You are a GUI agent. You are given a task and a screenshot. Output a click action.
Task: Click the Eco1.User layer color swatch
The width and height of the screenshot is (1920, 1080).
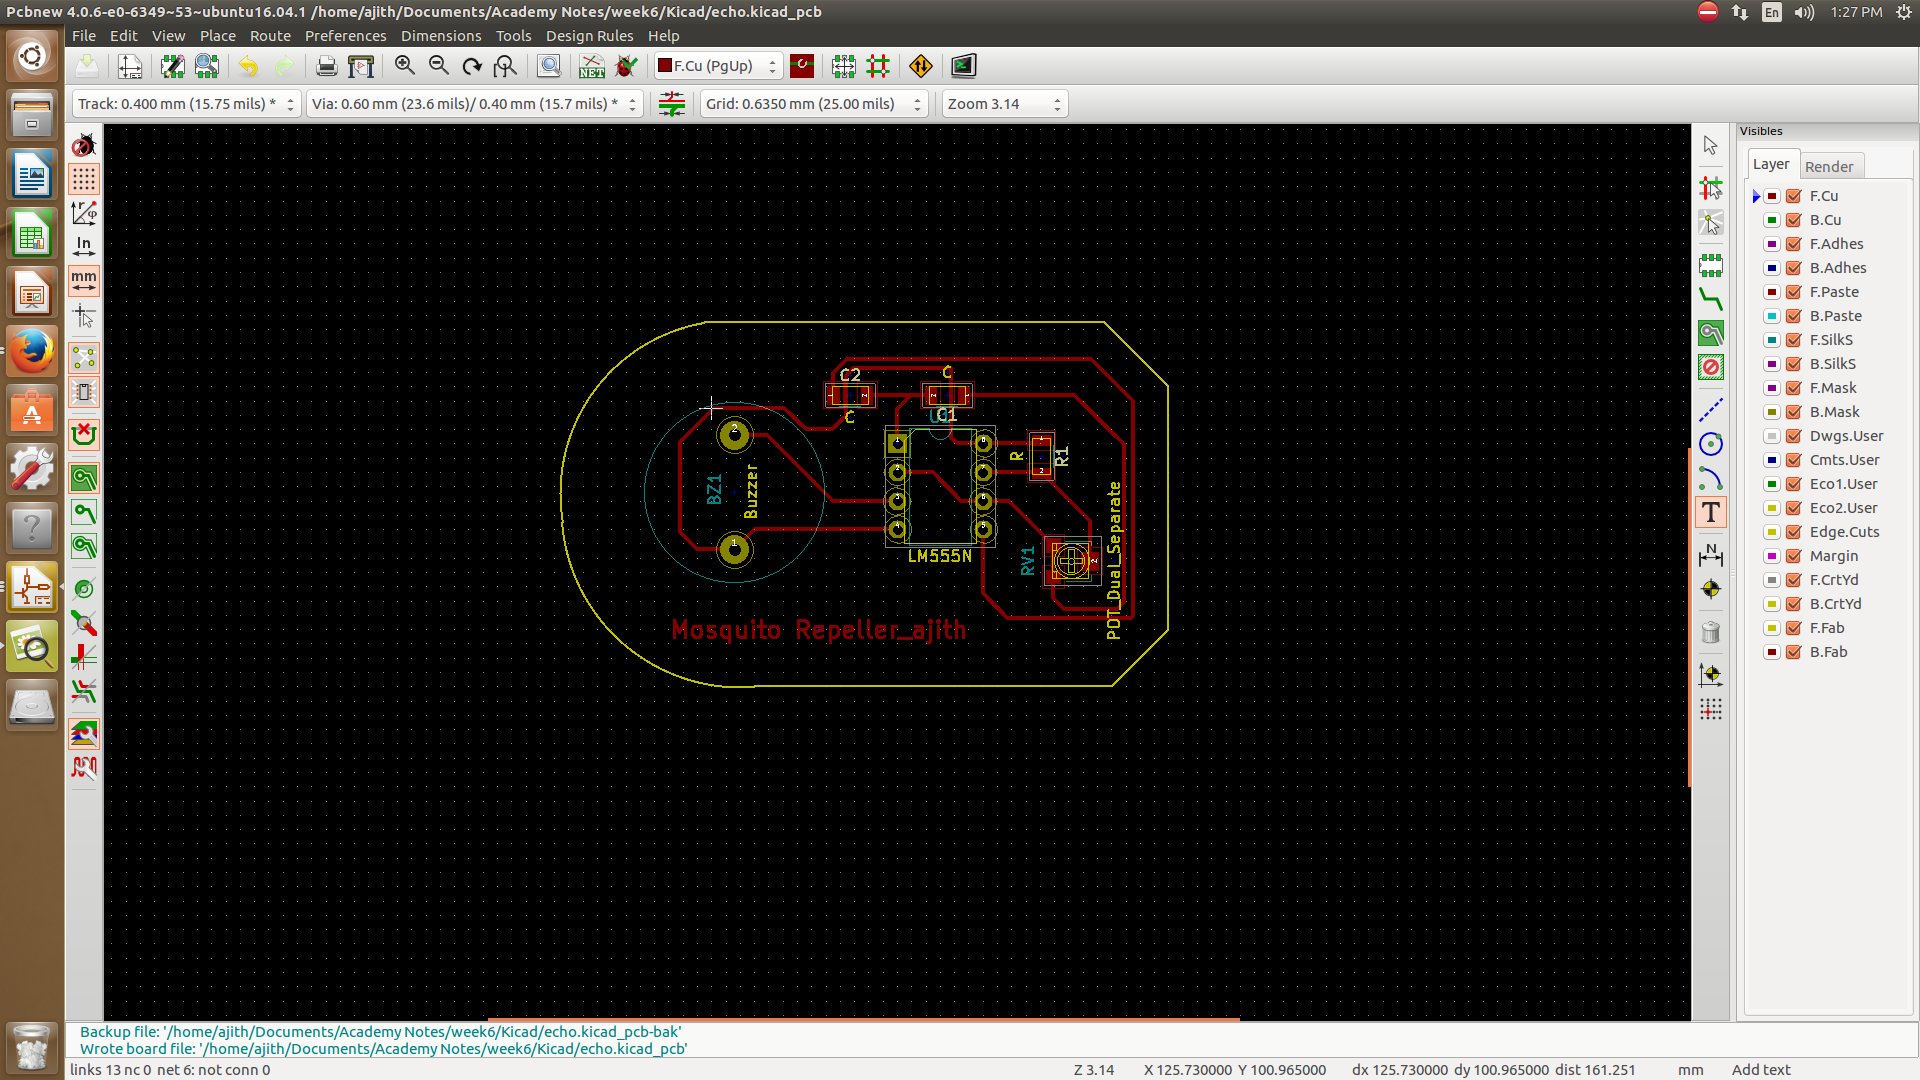(x=1771, y=484)
